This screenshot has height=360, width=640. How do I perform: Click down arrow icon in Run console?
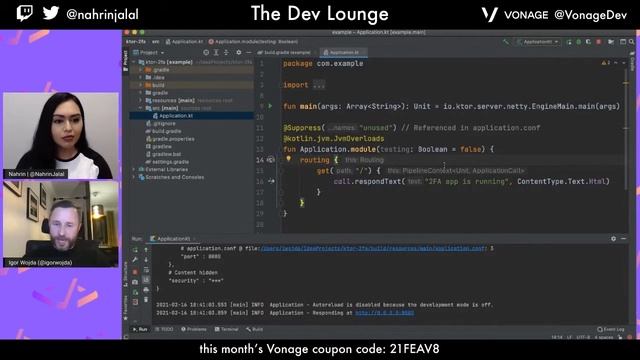146,260
